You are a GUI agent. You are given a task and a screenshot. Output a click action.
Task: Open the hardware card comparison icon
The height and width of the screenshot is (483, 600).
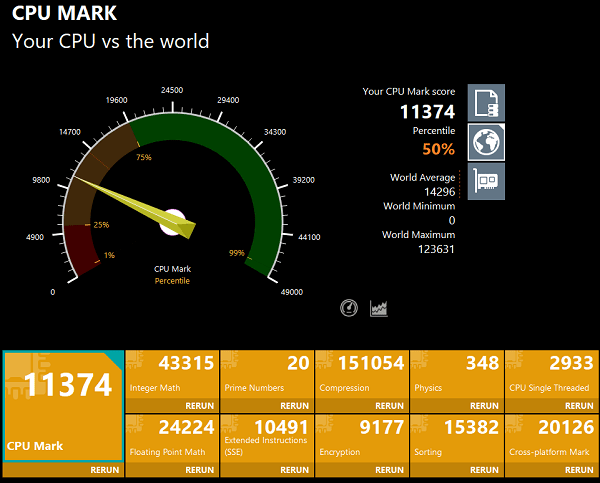coord(486,181)
